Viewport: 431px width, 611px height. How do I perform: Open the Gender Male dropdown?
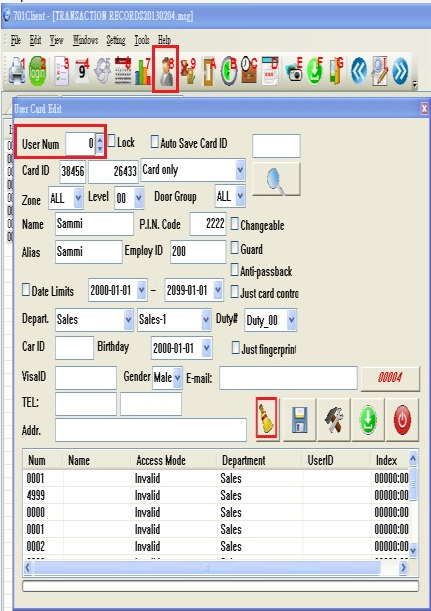coord(178,377)
